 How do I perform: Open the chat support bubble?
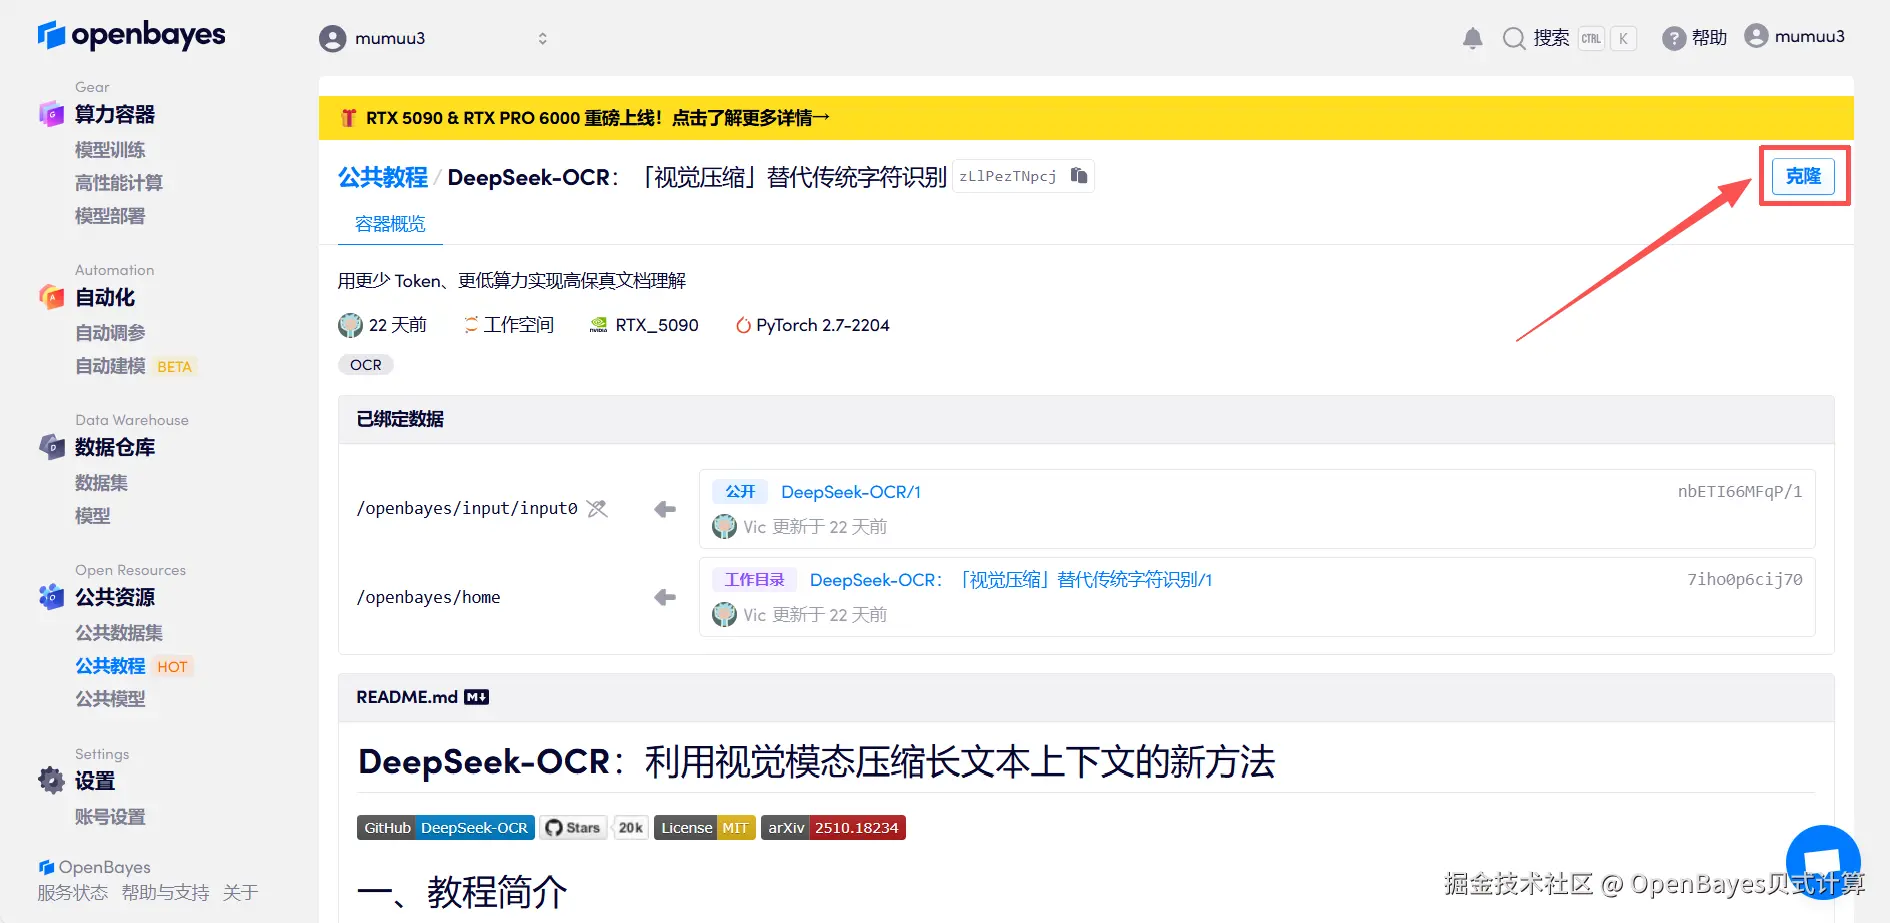(1823, 861)
